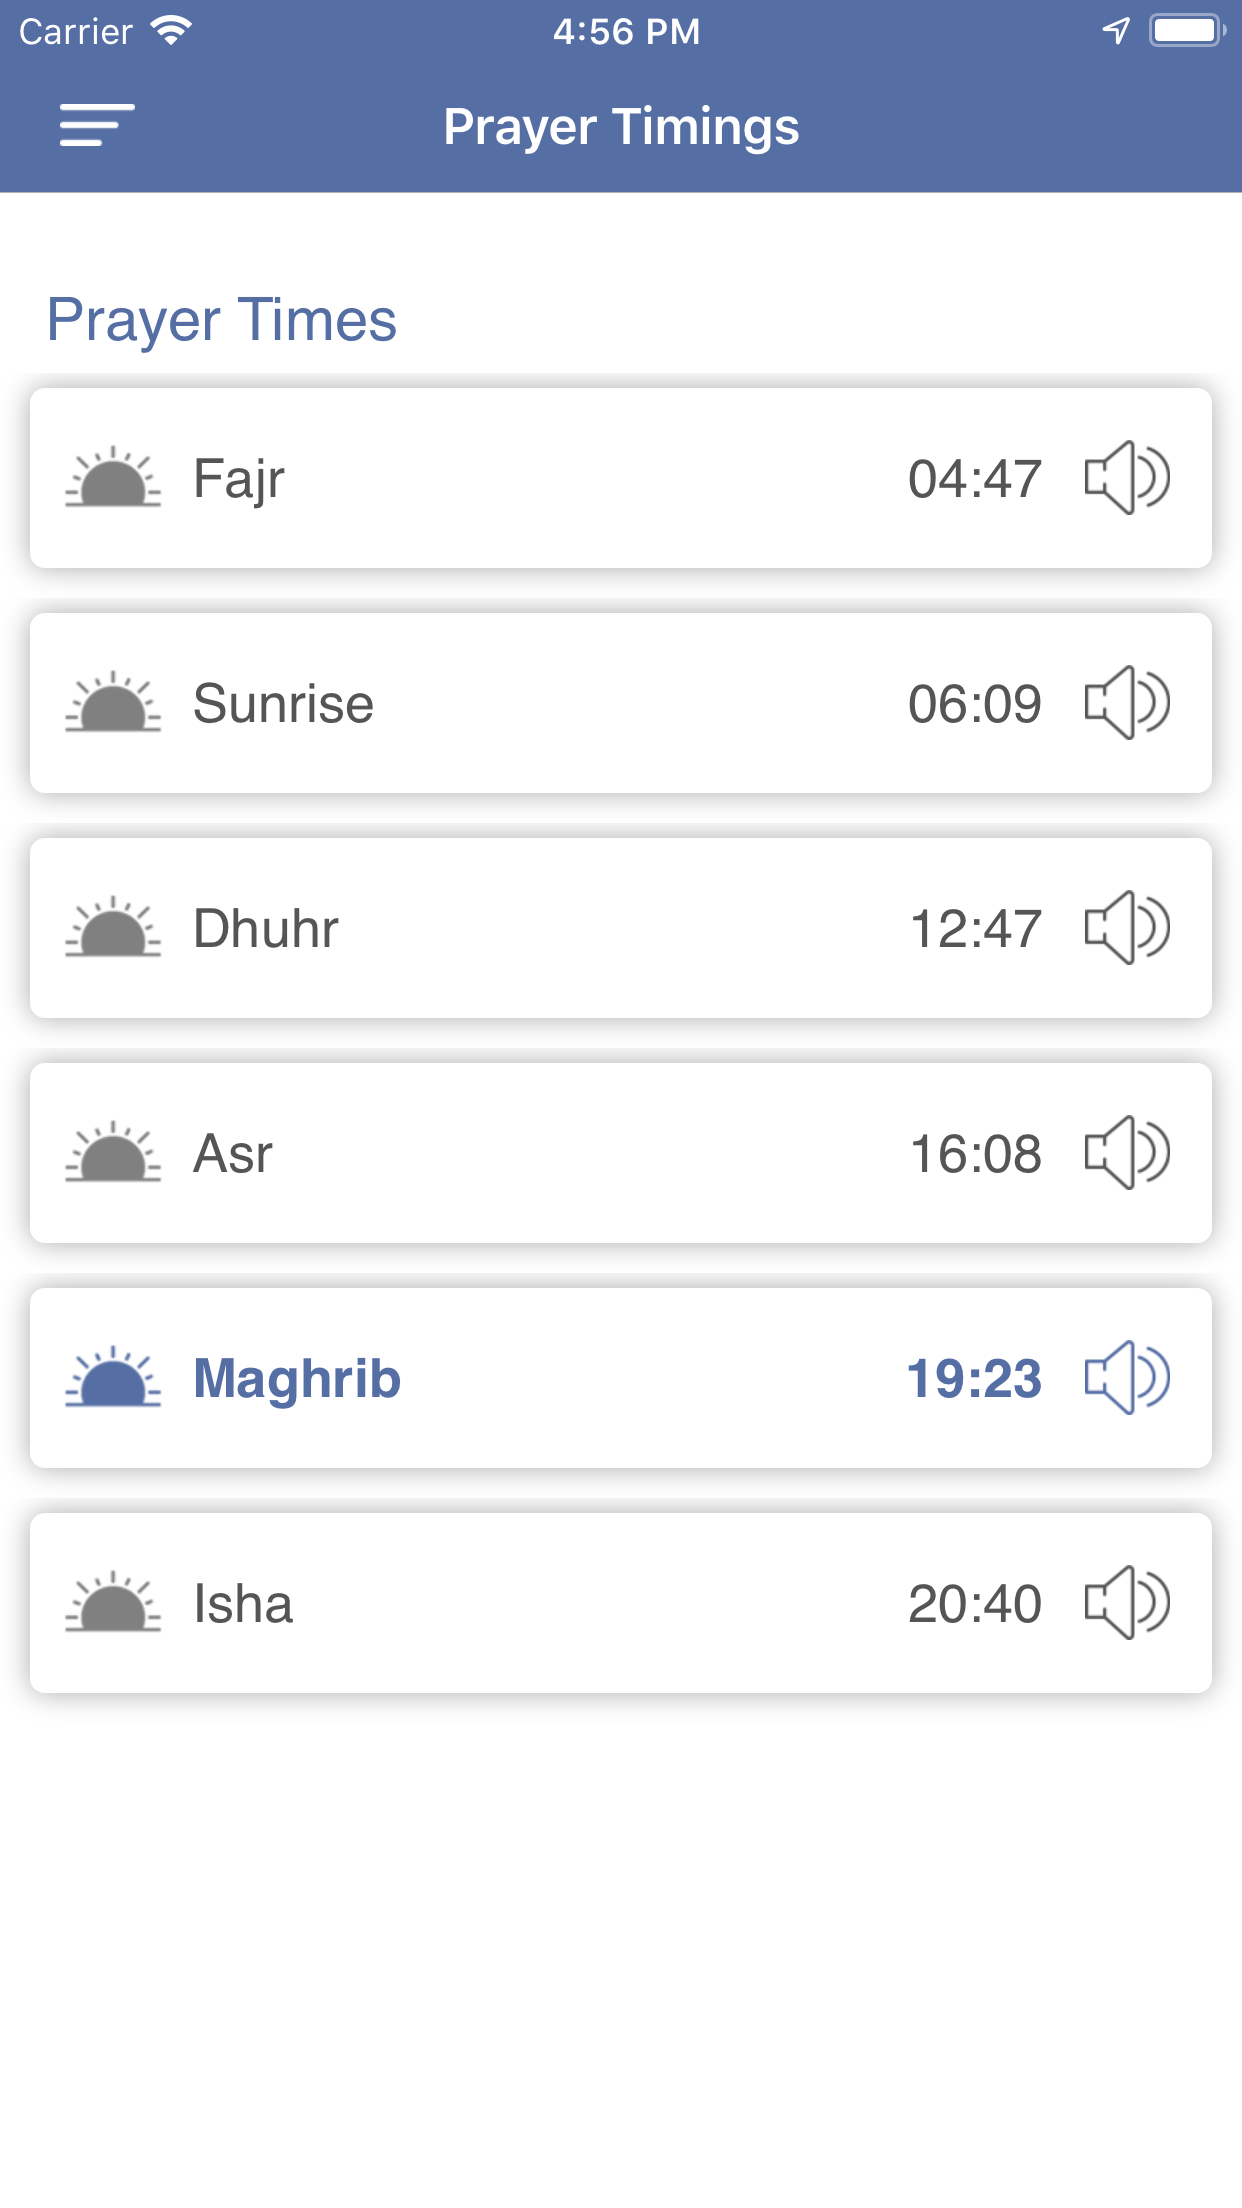Toggle Fajr adhan sound

pyautogui.click(x=1127, y=478)
